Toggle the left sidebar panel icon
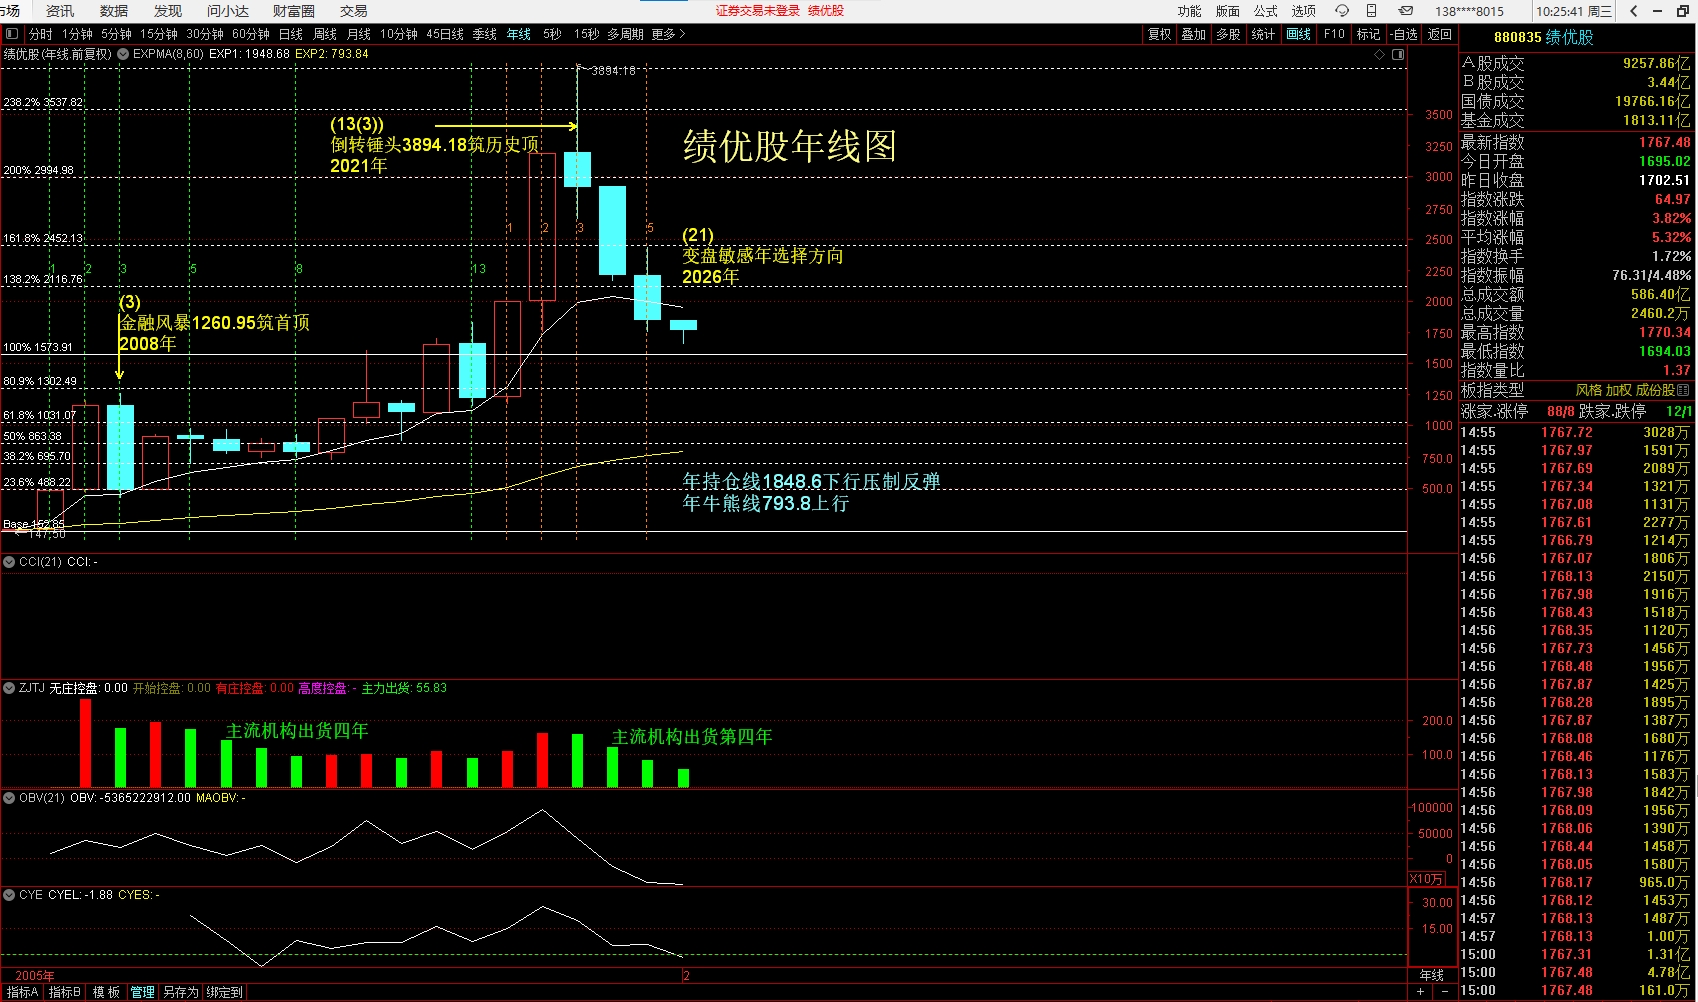 tap(11, 34)
